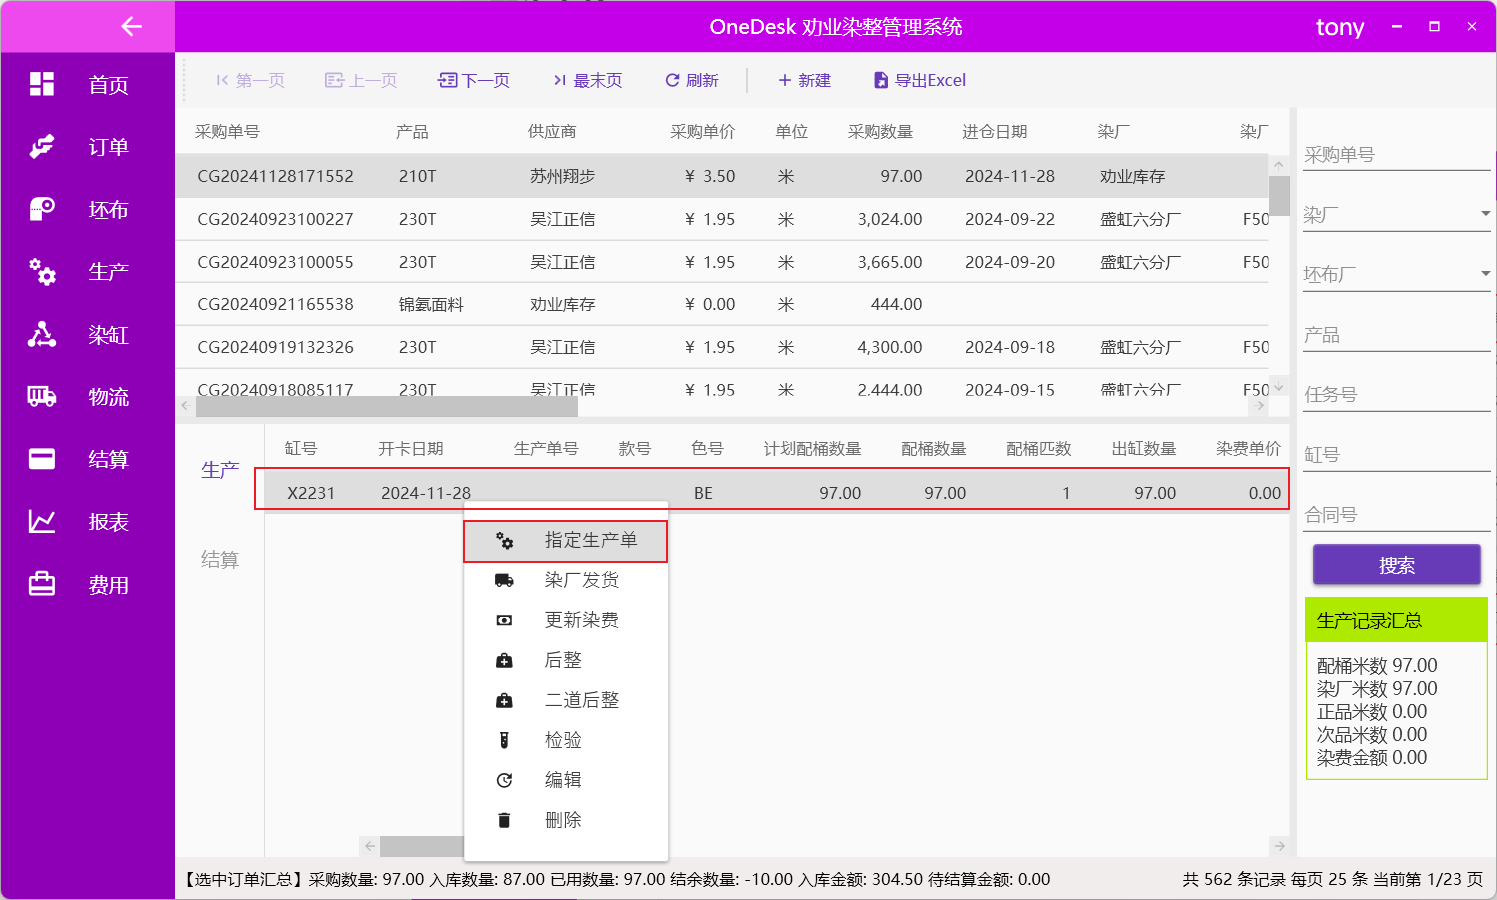
Task: Switch to the 结算 tab in lower panel
Action: 220,560
